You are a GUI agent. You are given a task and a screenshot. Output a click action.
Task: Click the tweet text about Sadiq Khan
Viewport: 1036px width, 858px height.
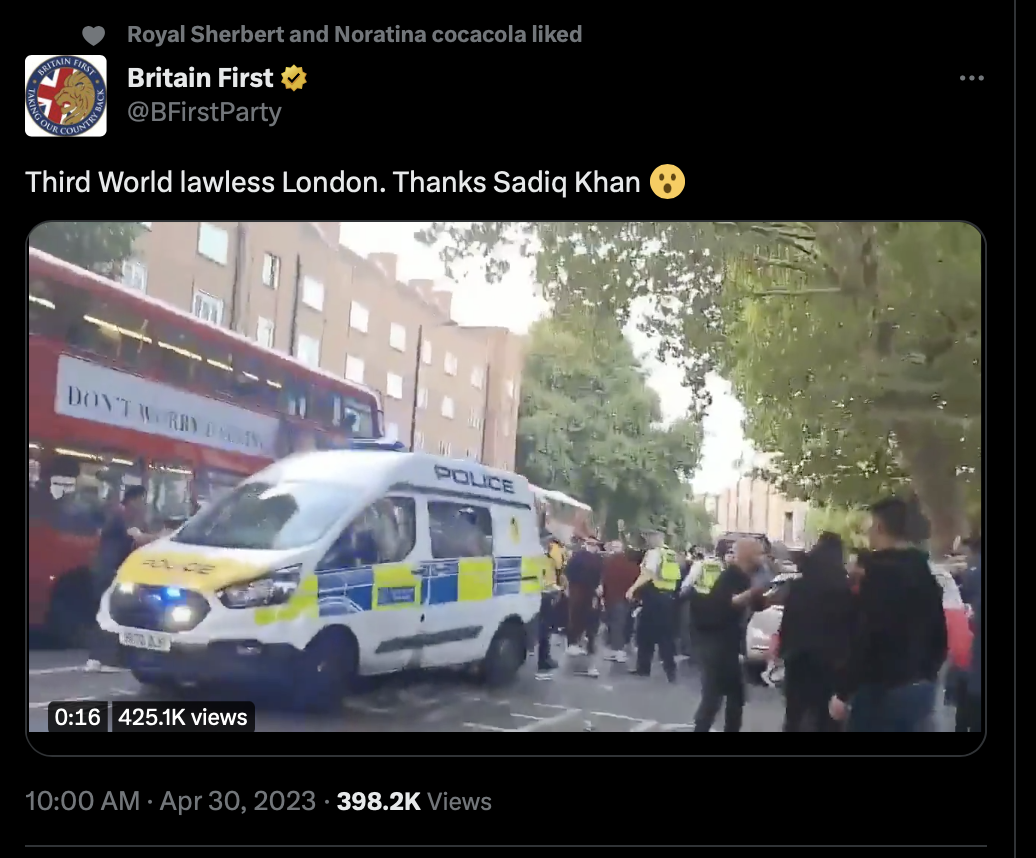click(x=332, y=182)
